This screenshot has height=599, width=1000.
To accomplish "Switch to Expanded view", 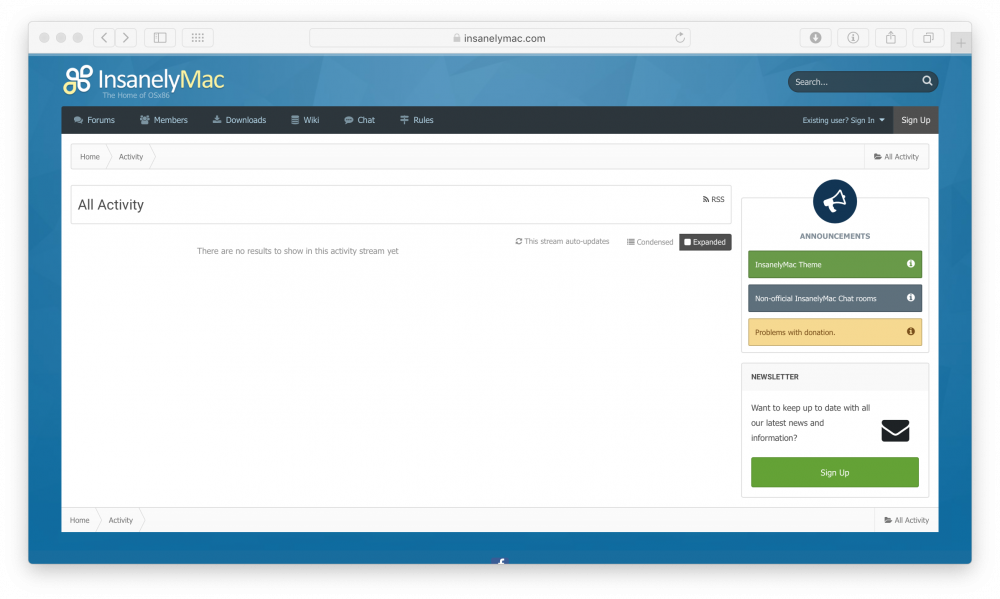I will 705,242.
